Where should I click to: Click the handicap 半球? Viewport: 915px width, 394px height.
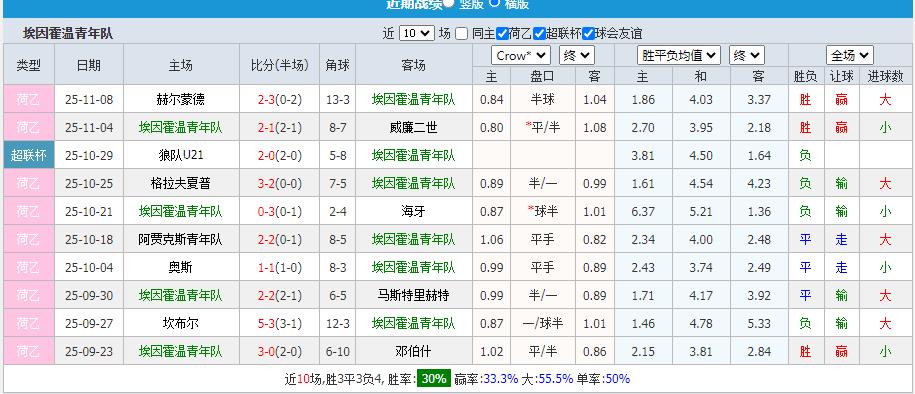[542, 99]
